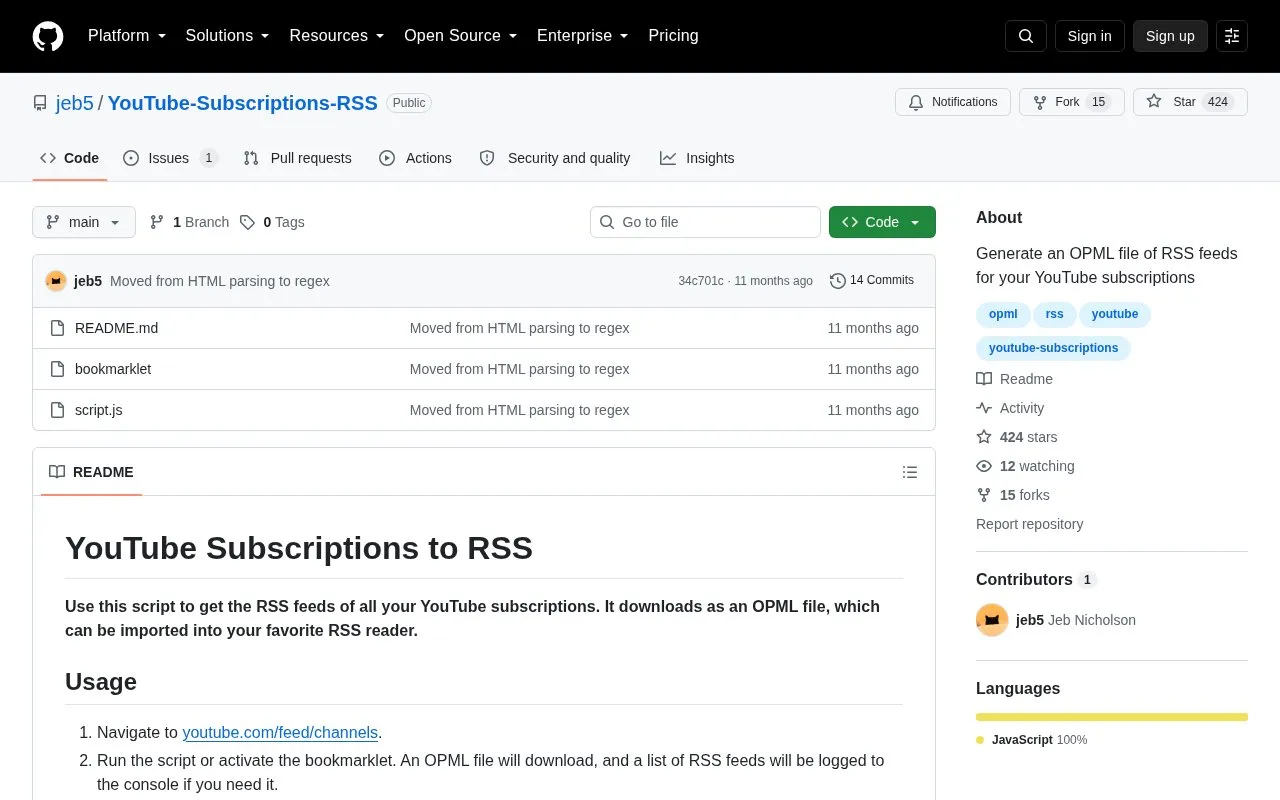Open the Insights tab

697,158
